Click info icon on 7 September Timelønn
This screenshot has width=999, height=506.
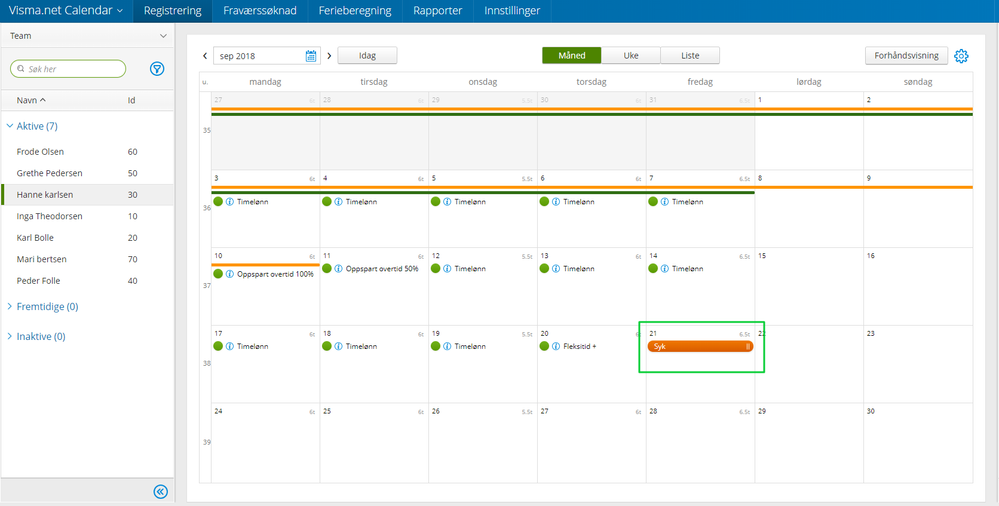(x=665, y=201)
